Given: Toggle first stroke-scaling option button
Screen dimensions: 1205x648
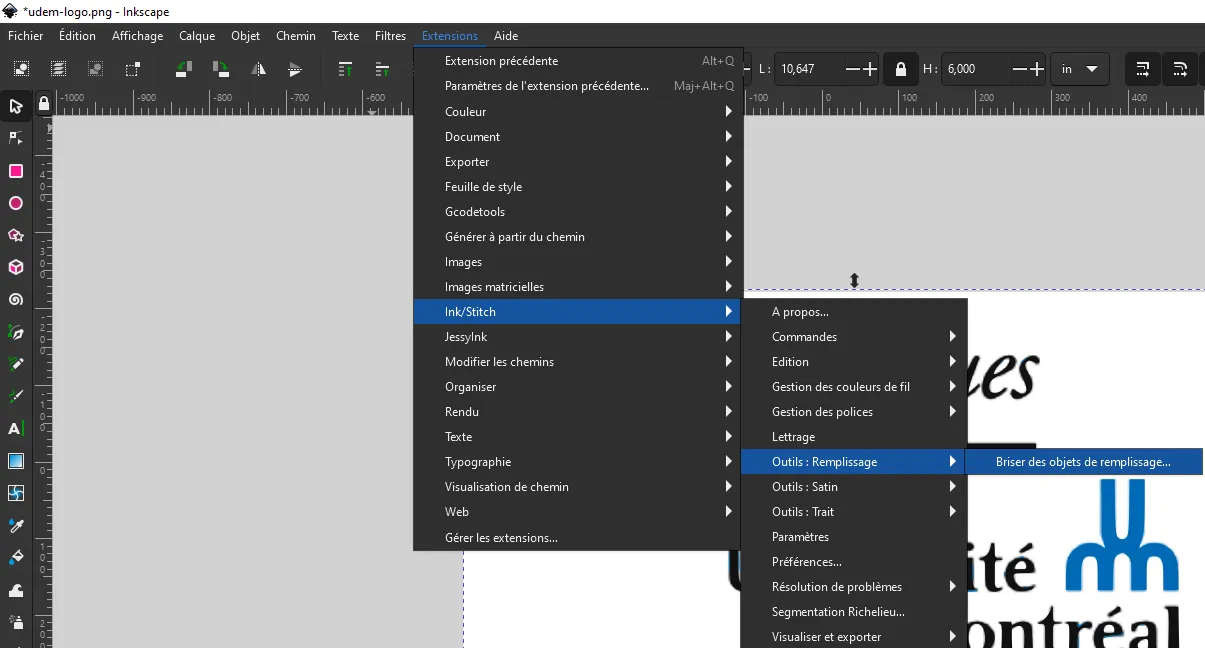Looking at the screenshot, I should click(x=1143, y=69).
